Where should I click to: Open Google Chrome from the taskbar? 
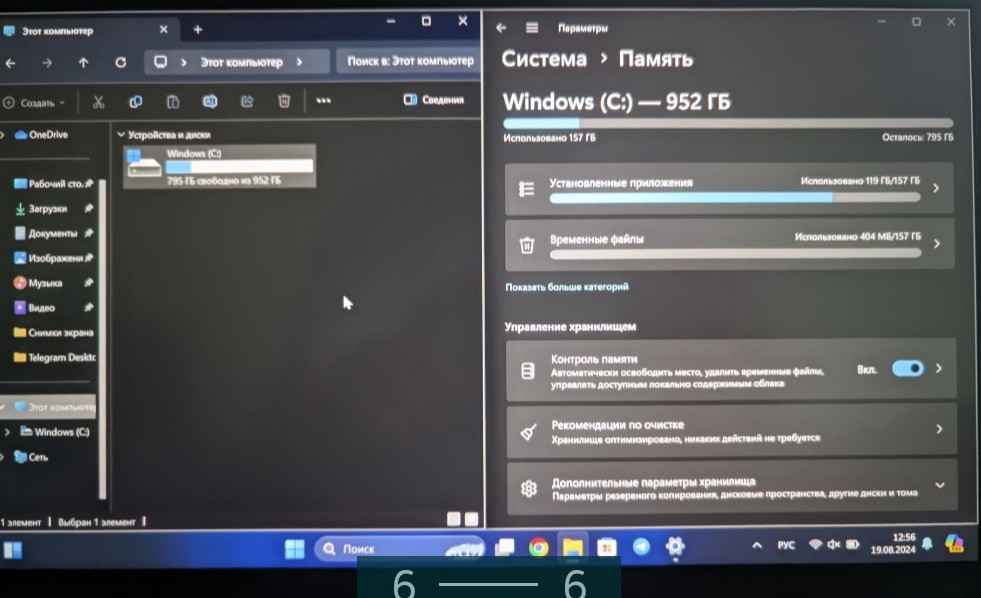538,547
